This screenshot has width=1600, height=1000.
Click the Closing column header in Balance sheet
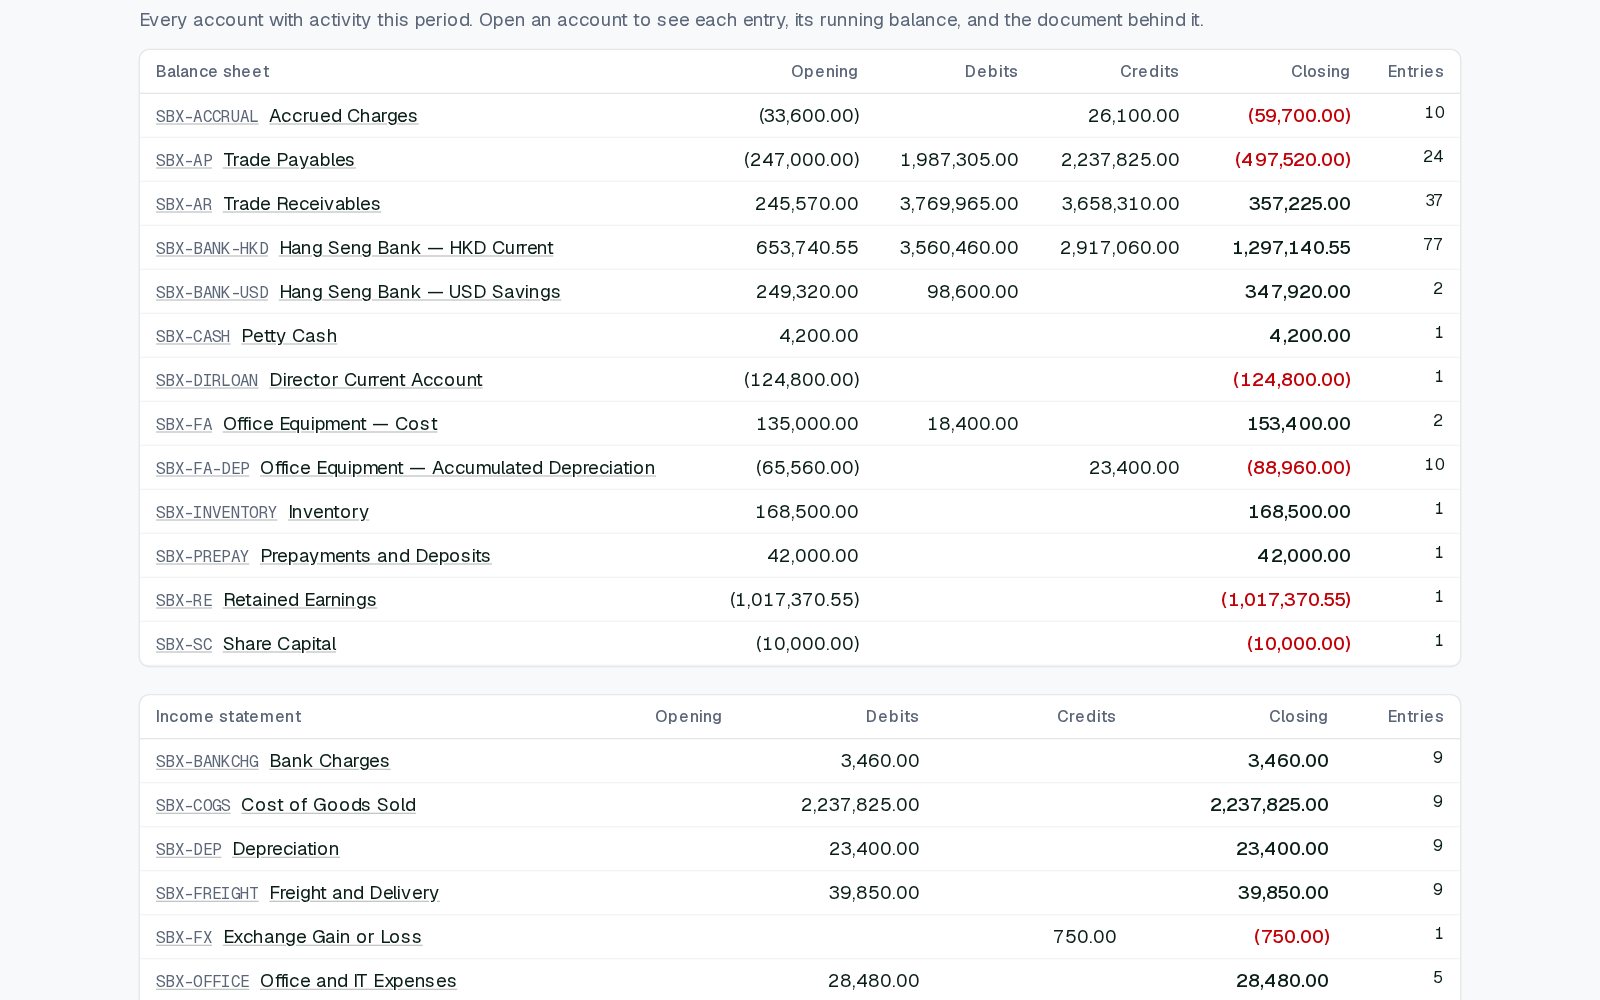click(1320, 72)
